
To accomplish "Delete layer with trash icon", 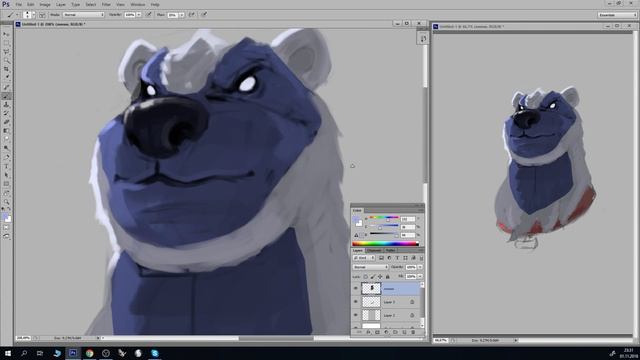I will (413, 332).
